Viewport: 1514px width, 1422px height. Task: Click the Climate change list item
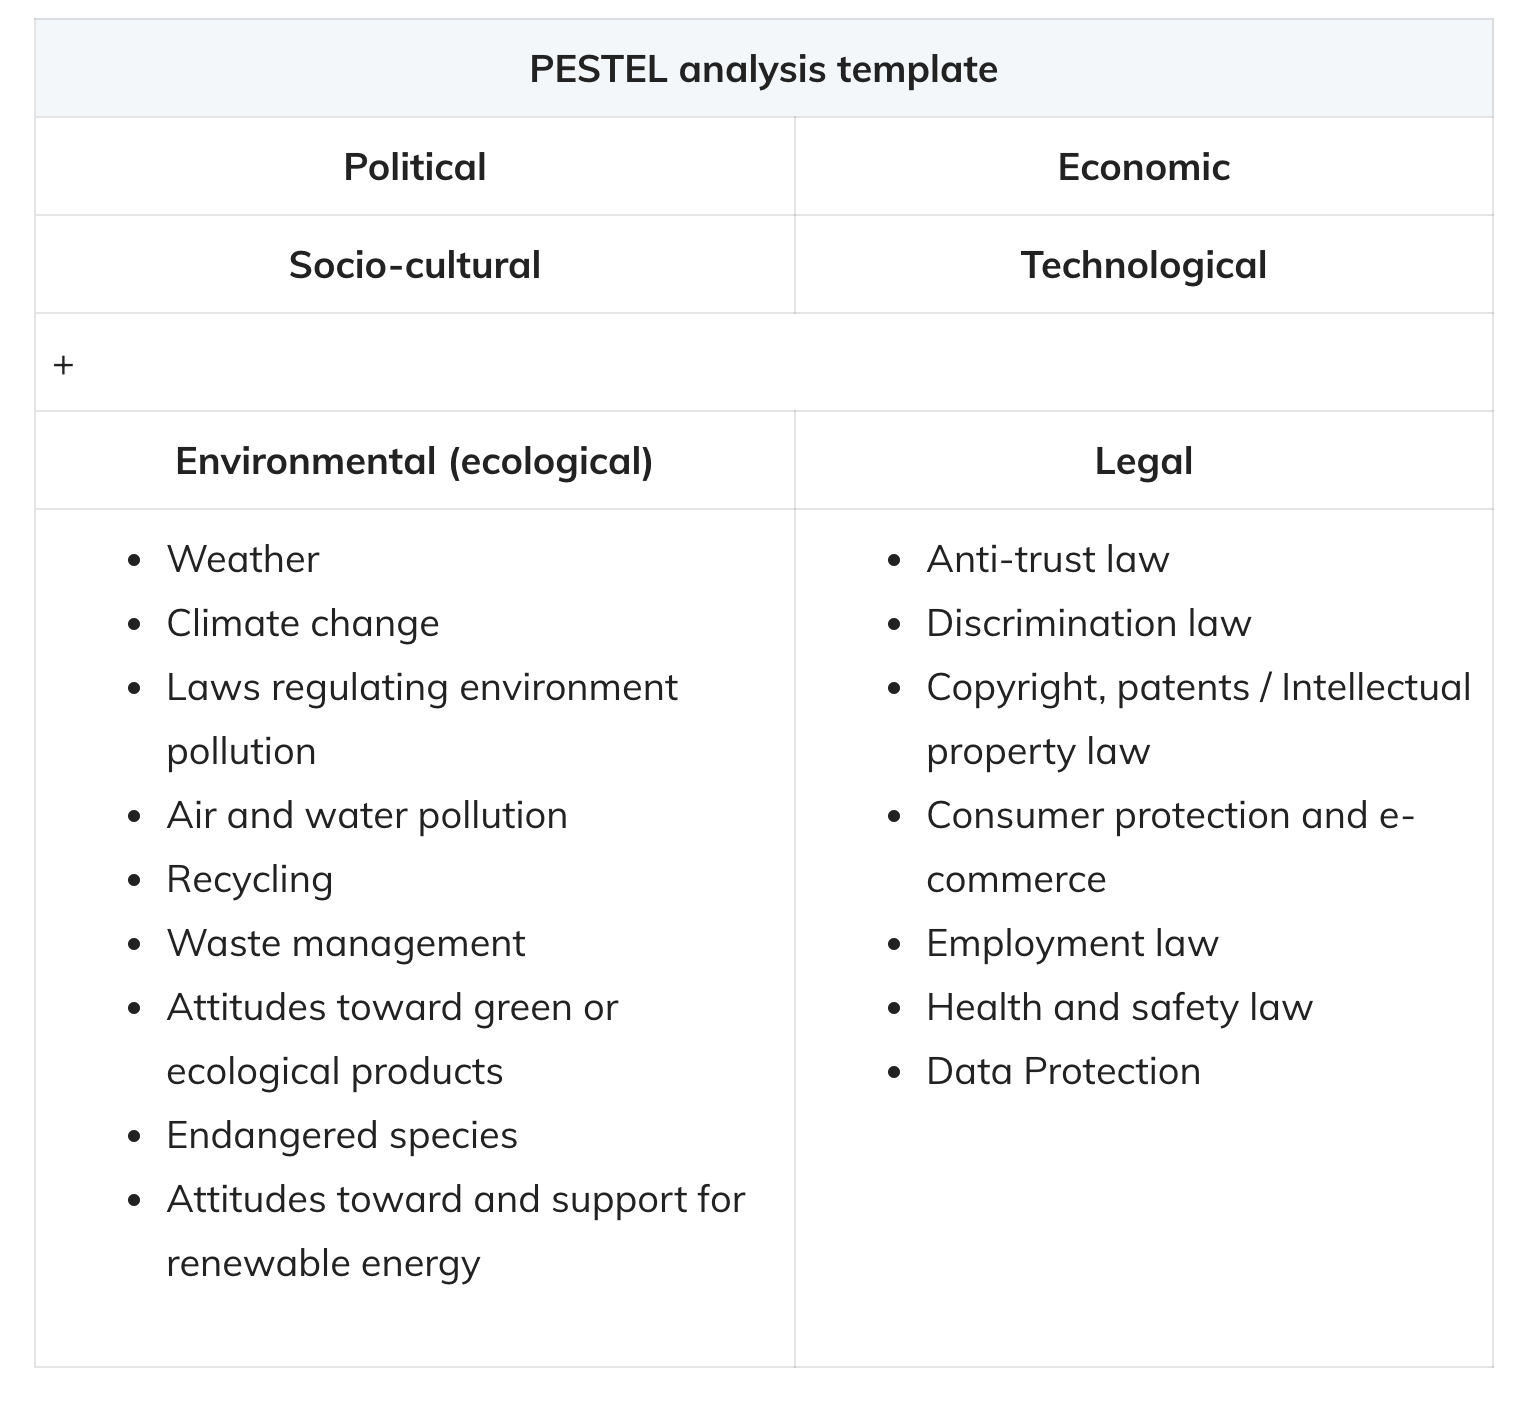pyautogui.click(x=303, y=623)
